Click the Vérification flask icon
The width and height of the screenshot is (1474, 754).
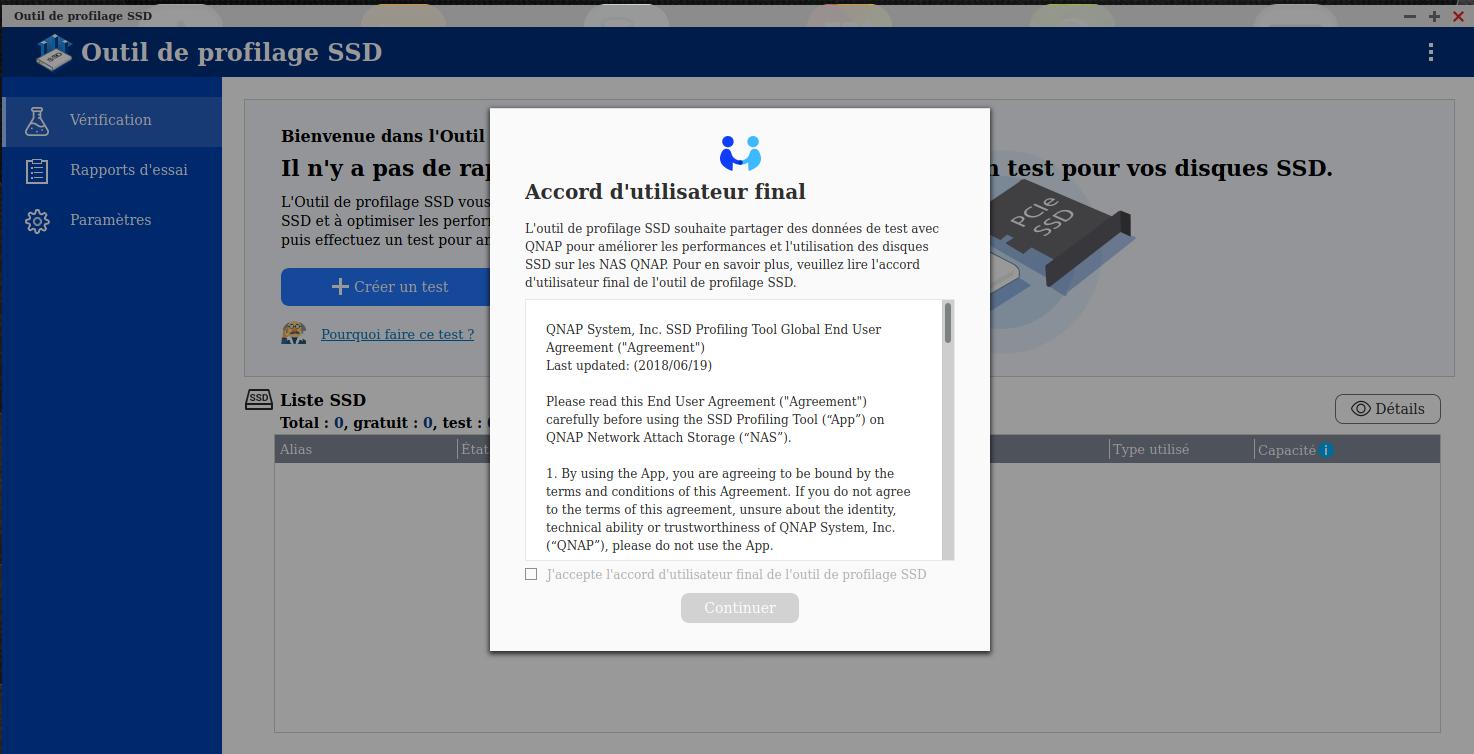pos(37,121)
